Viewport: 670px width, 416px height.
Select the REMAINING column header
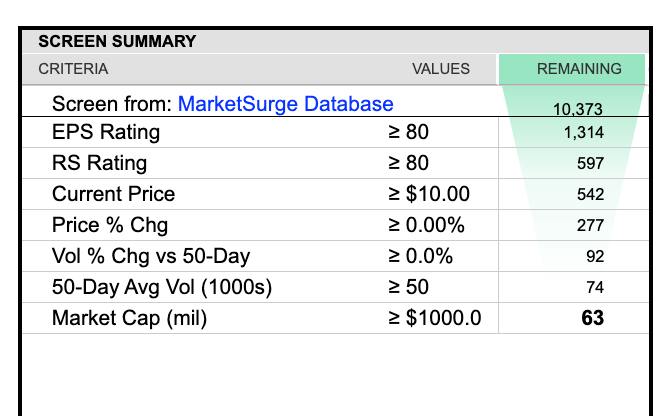[578, 69]
